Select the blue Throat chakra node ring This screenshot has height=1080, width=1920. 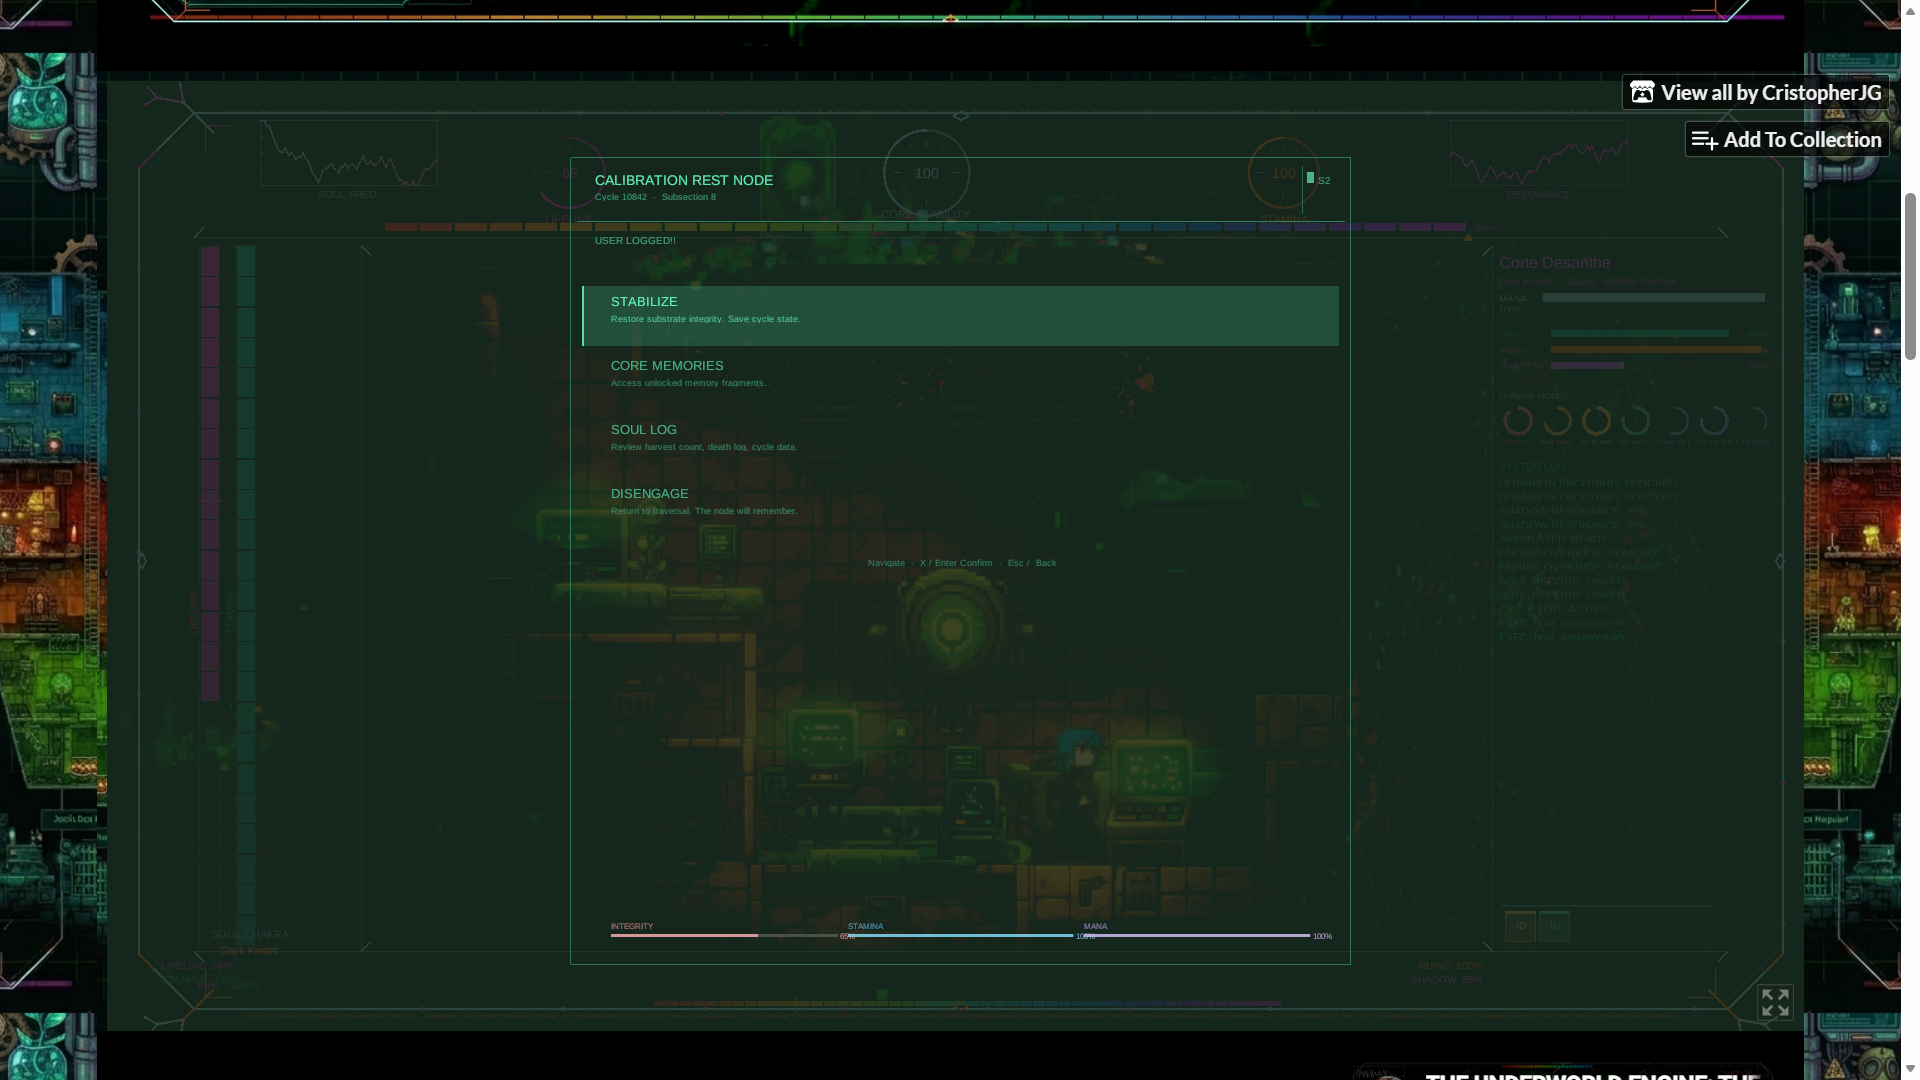[x=1674, y=421]
